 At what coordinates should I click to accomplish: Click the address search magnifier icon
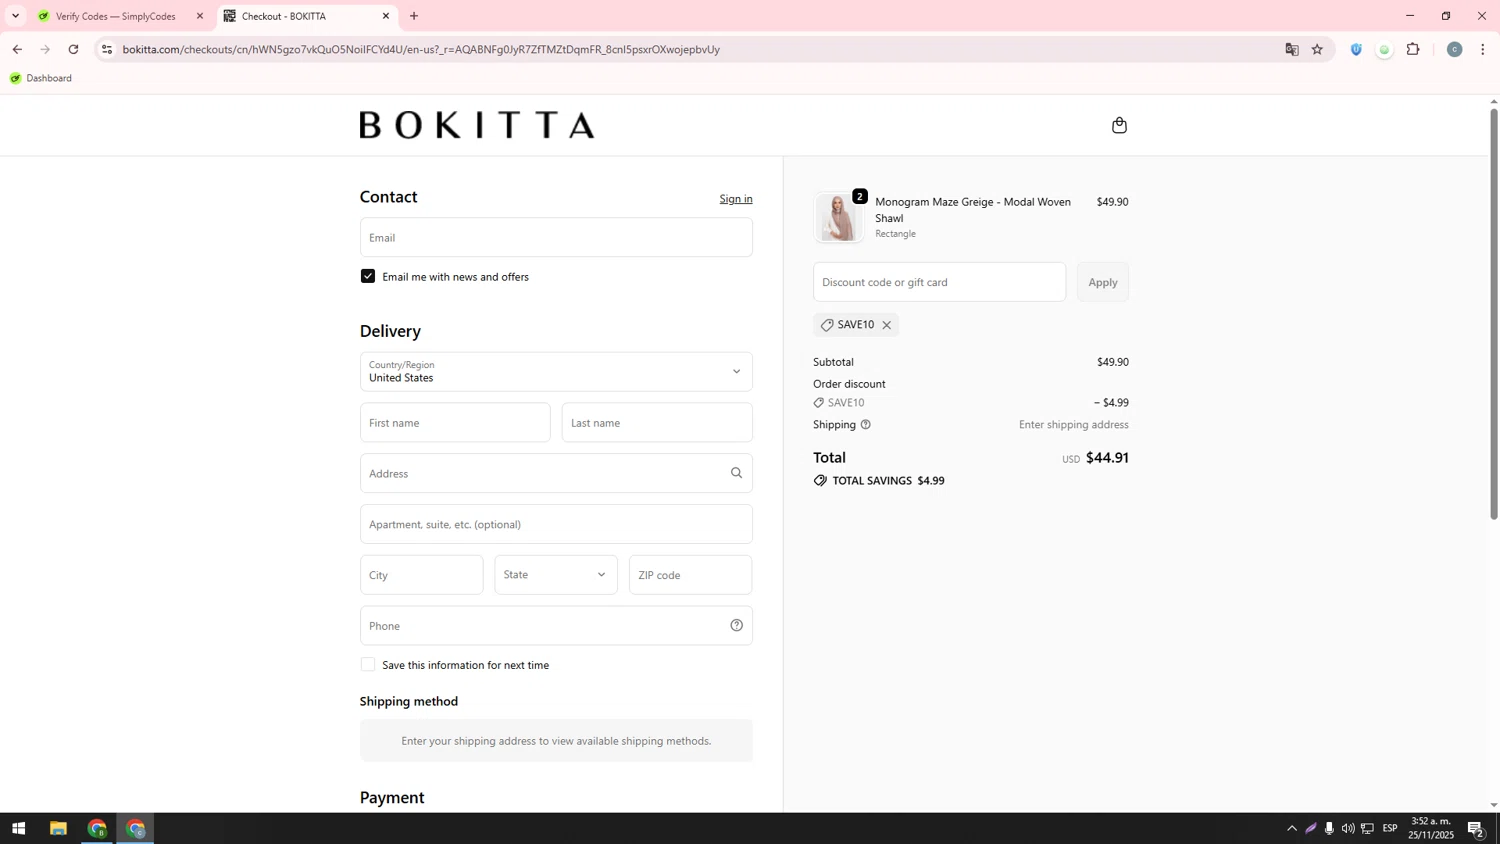736,473
